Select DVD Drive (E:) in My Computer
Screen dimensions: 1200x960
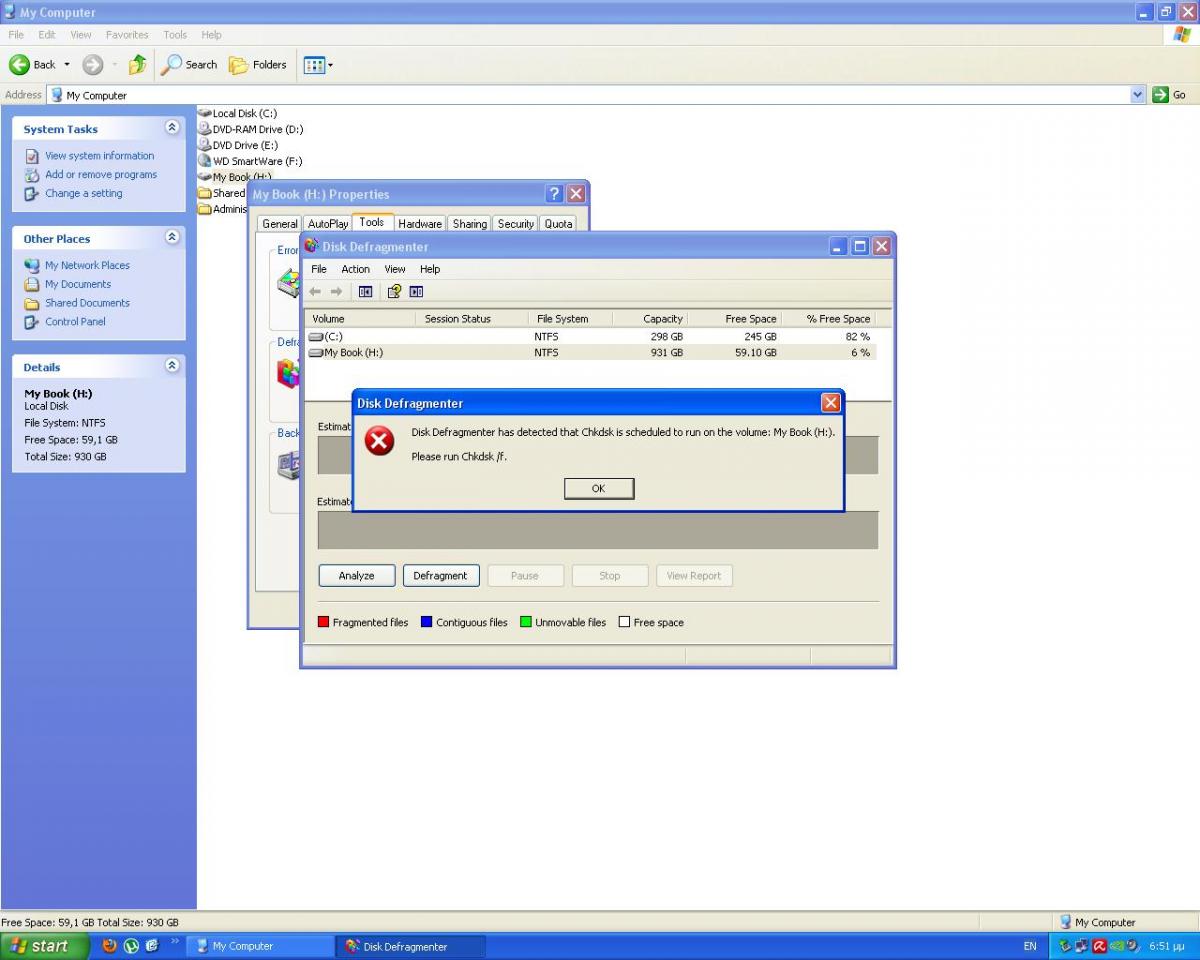point(237,146)
